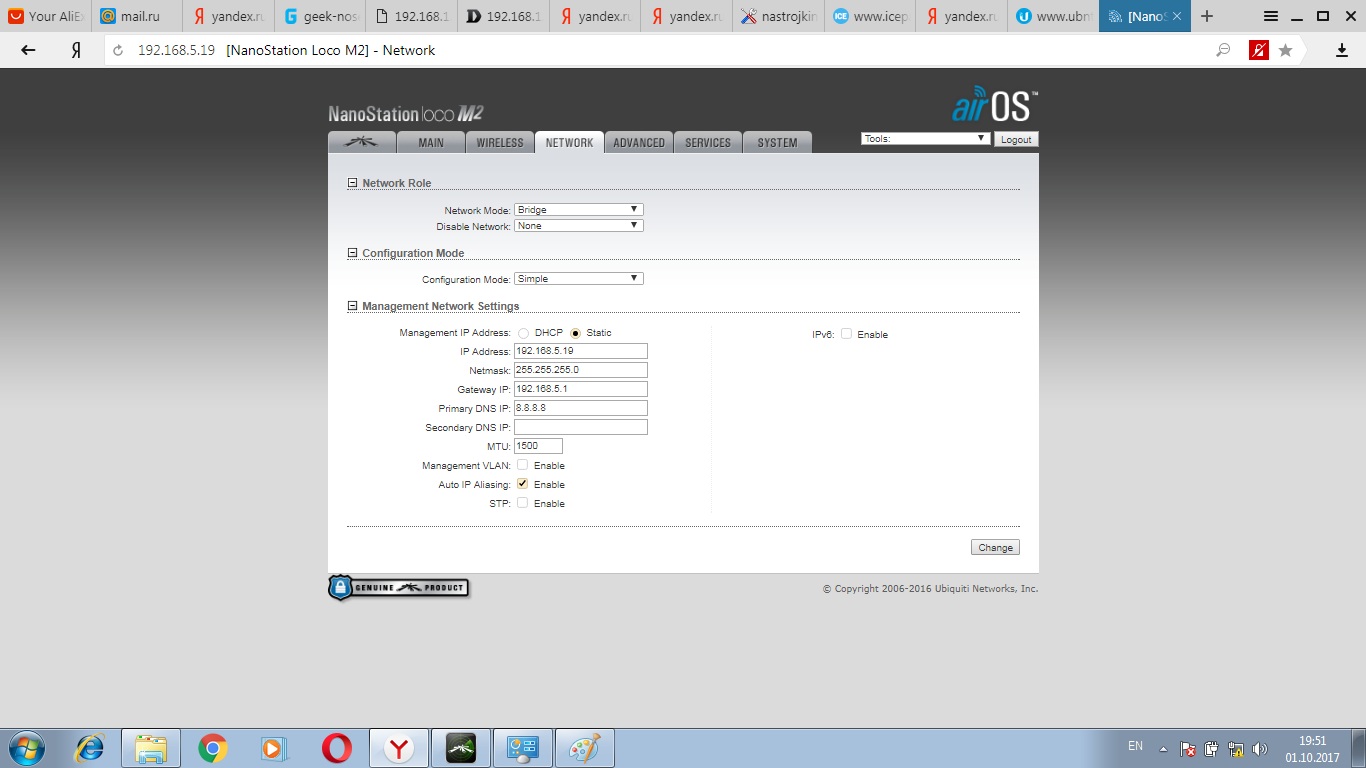Click the address bar search magnifier icon
Screen dimensions: 1366x768
[1222, 50]
